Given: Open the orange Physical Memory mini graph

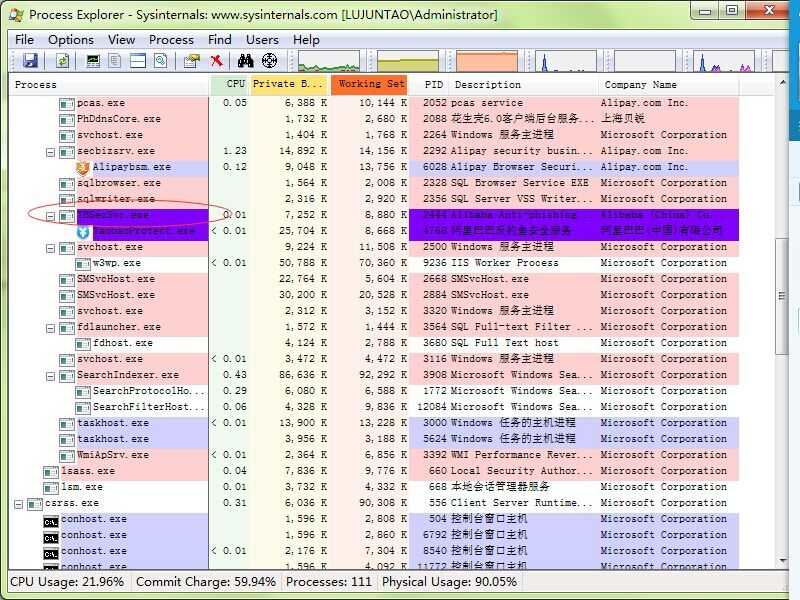Looking at the screenshot, I should point(487,61).
